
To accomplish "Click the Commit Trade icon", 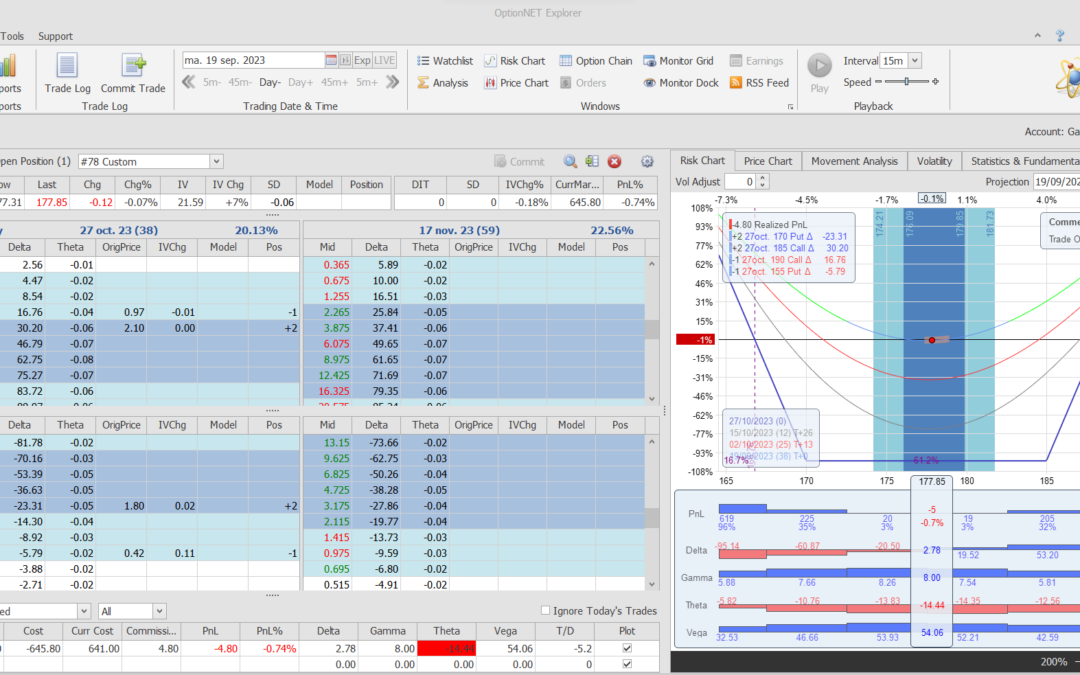I will (x=133, y=72).
